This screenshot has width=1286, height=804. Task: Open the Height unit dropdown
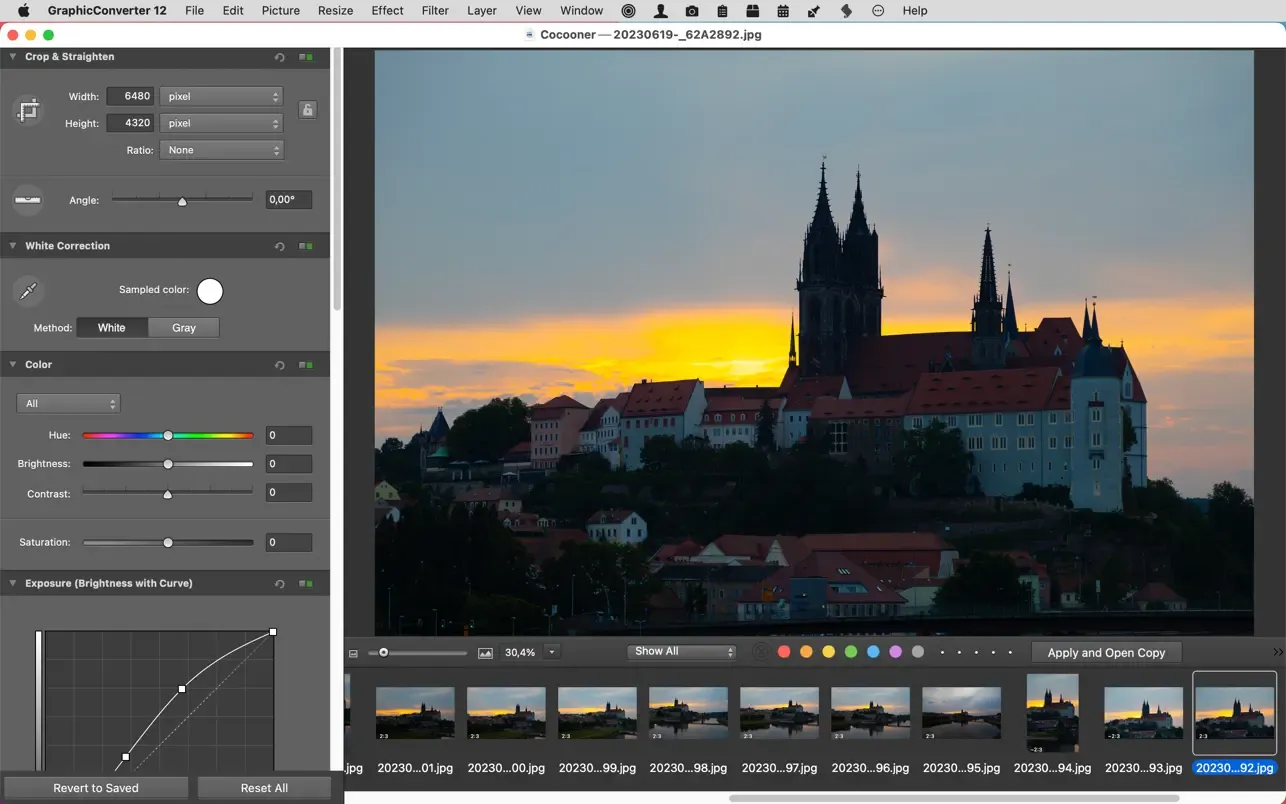(221, 124)
